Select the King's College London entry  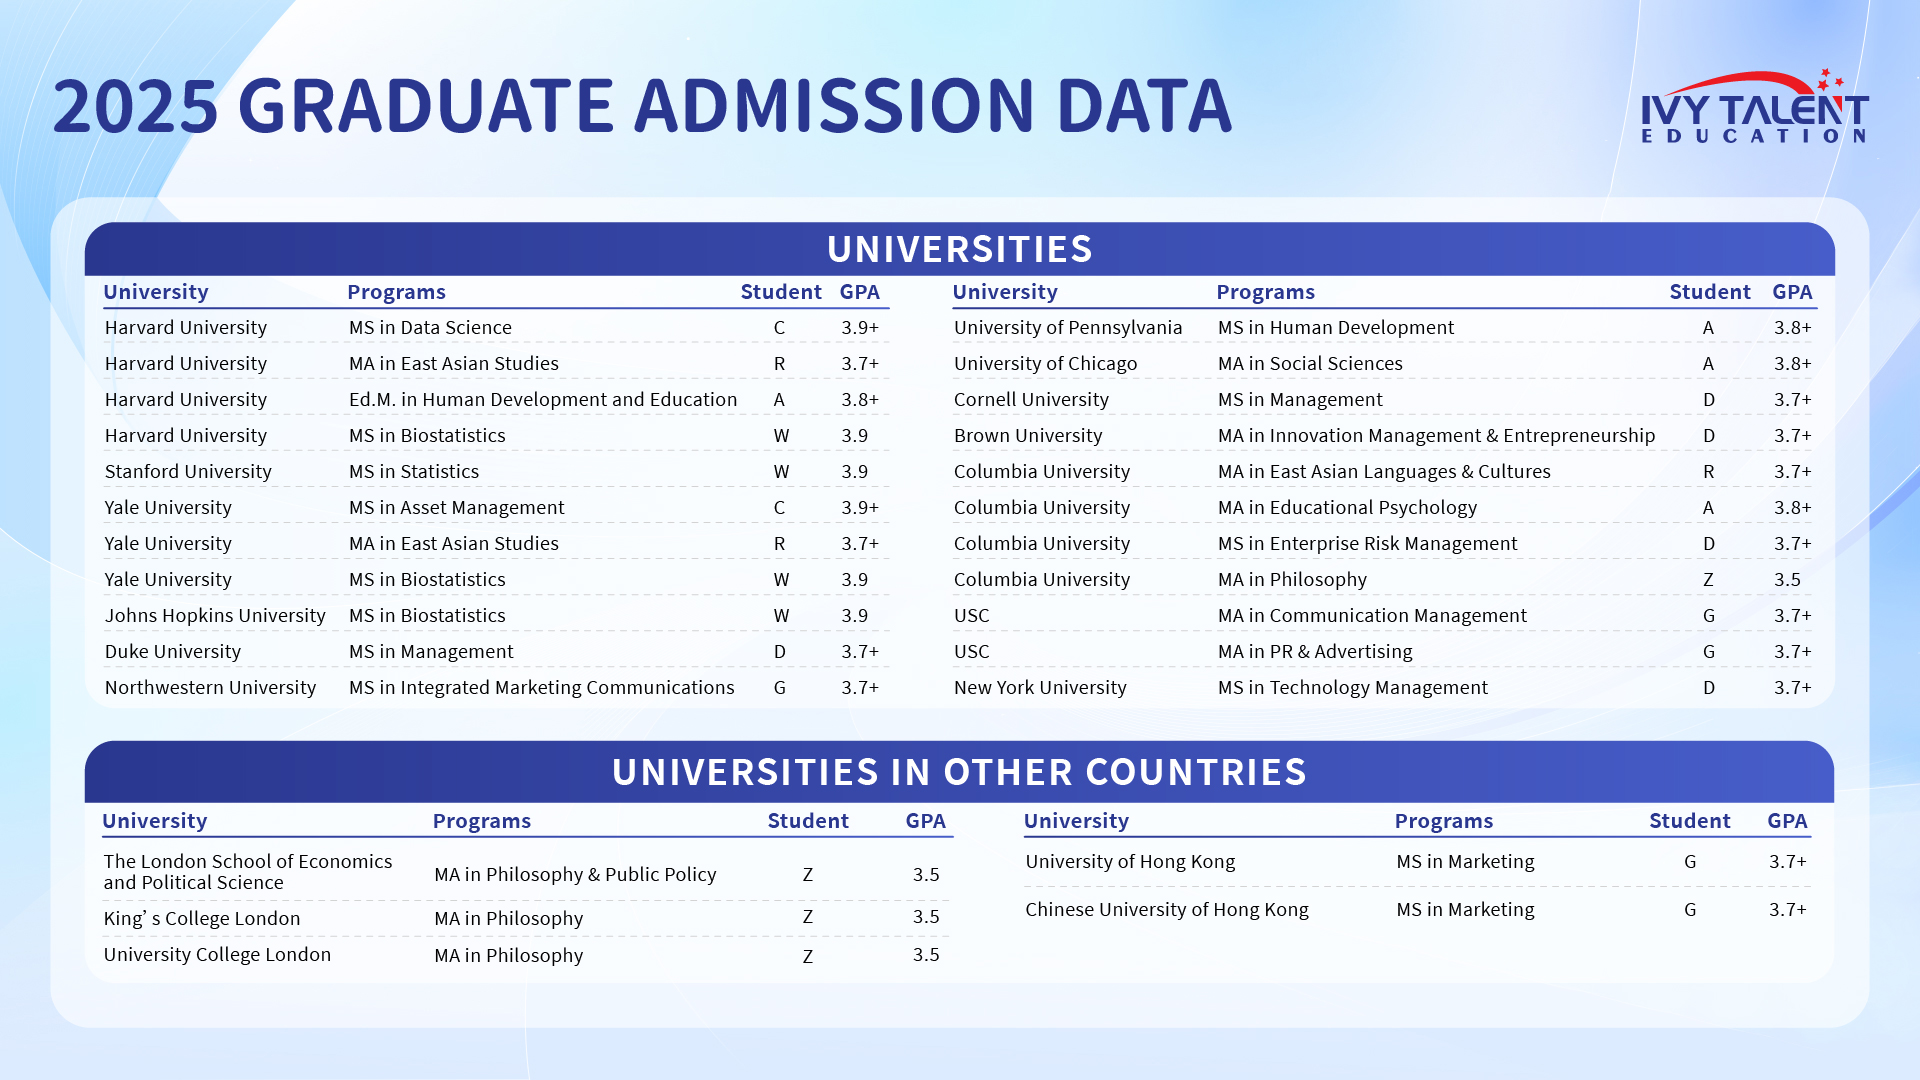[x=202, y=919]
